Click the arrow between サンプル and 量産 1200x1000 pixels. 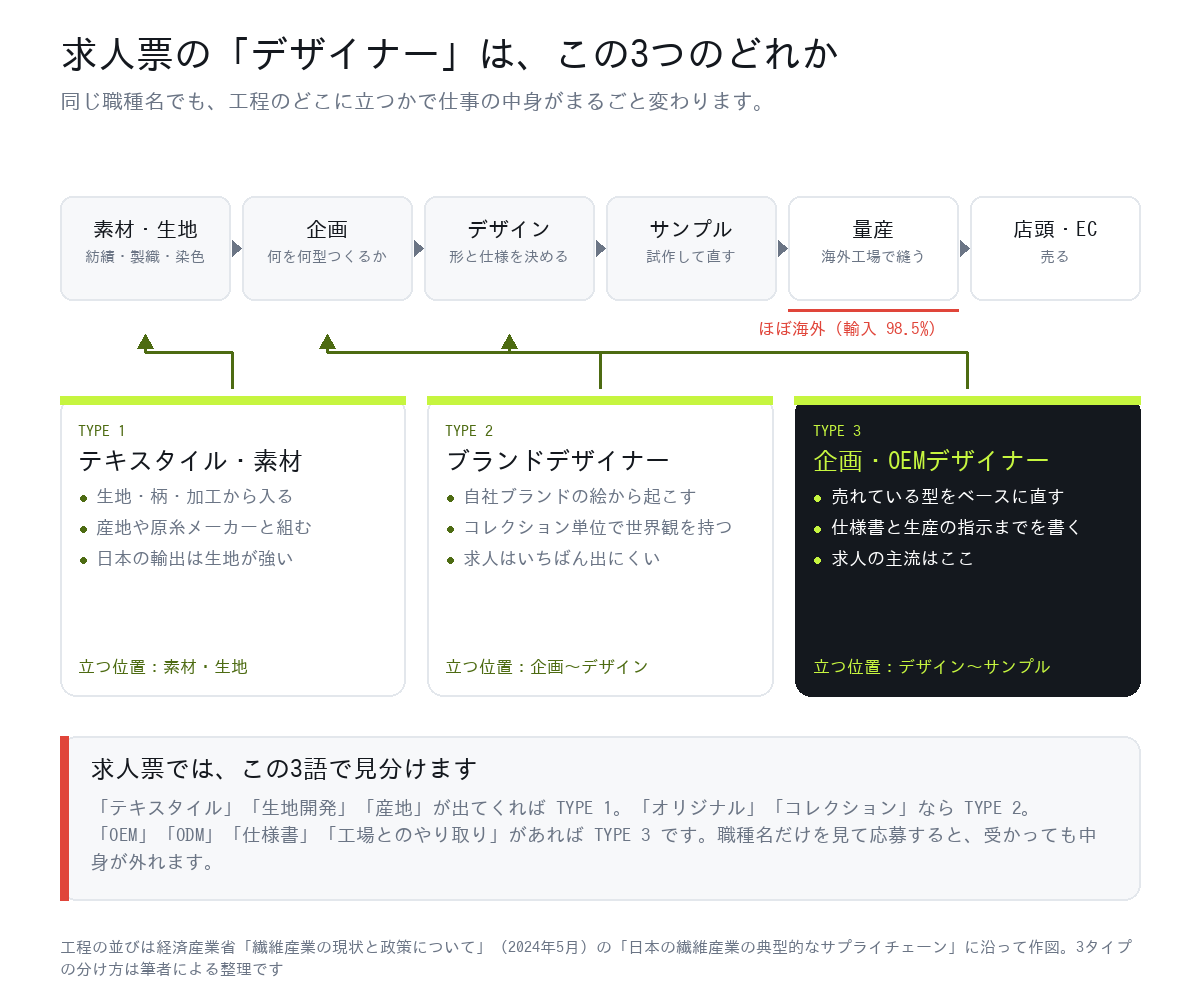click(783, 248)
